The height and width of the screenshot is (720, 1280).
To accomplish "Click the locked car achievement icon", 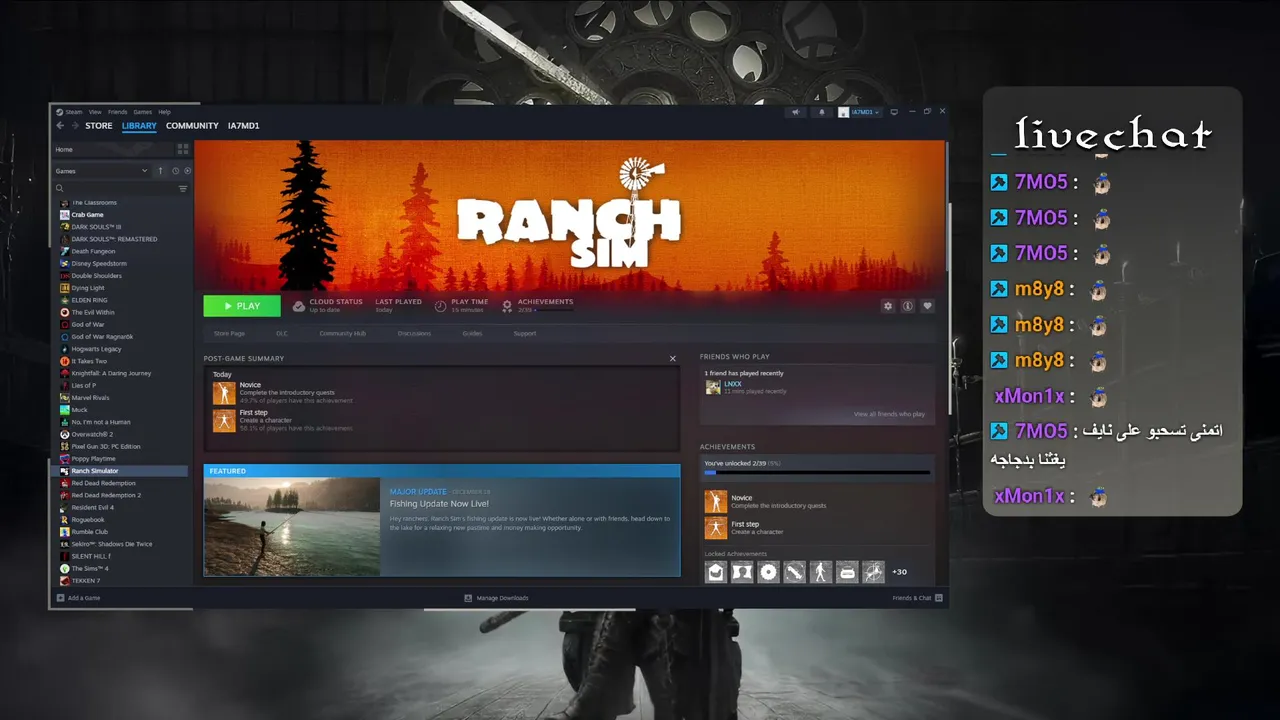I will tap(846, 572).
